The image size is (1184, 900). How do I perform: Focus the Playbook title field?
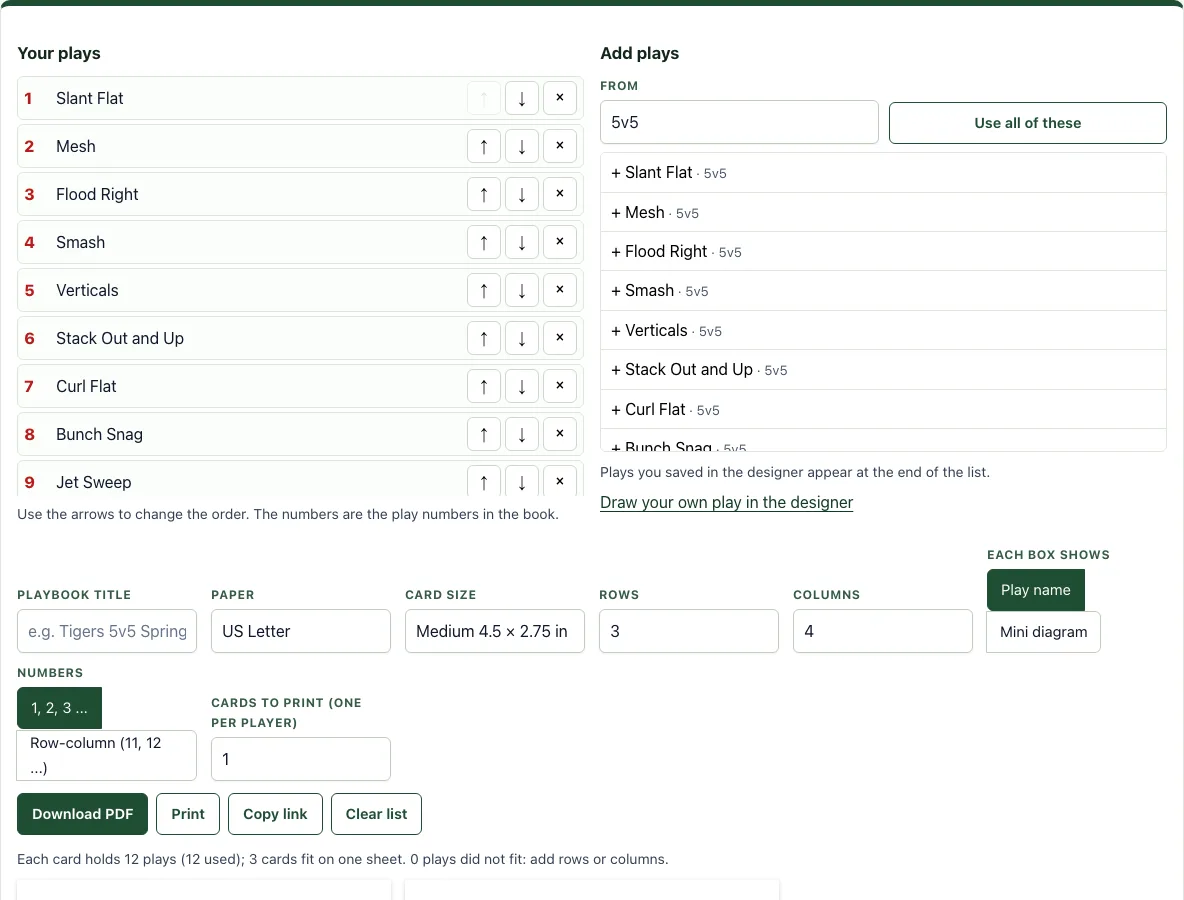click(x=106, y=631)
